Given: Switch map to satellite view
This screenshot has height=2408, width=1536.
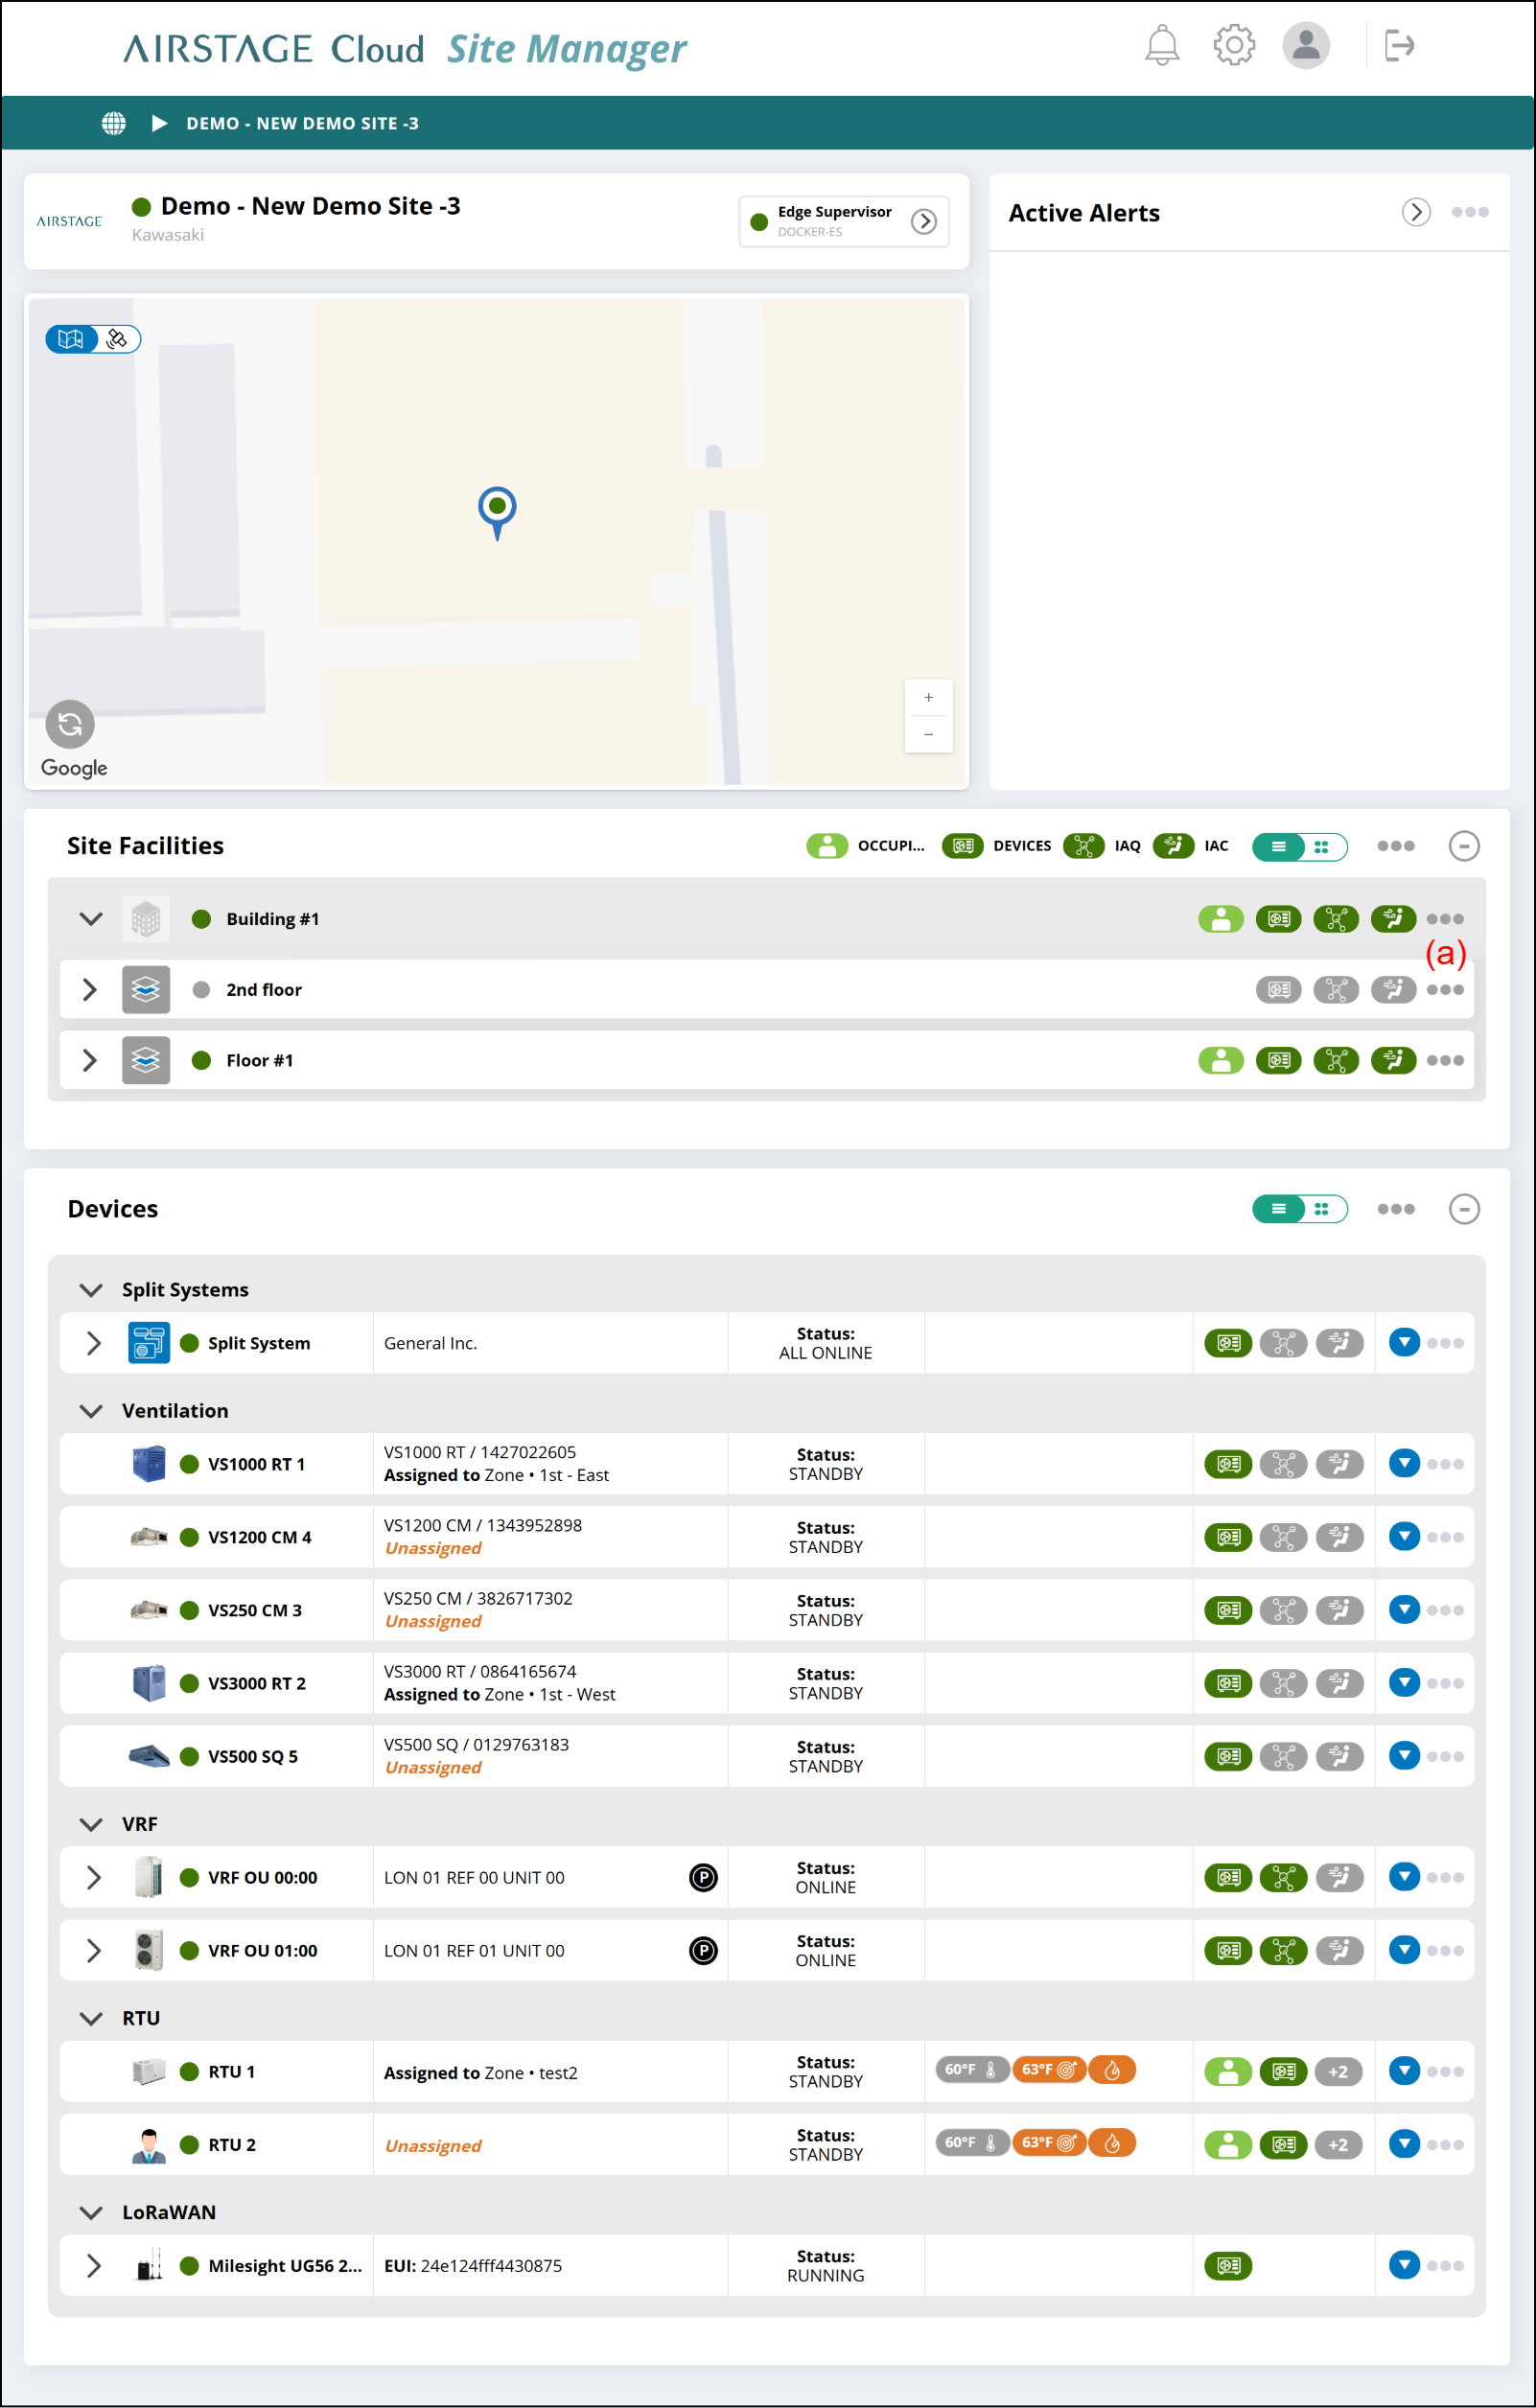Looking at the screenshot, I should click(118, 339).
